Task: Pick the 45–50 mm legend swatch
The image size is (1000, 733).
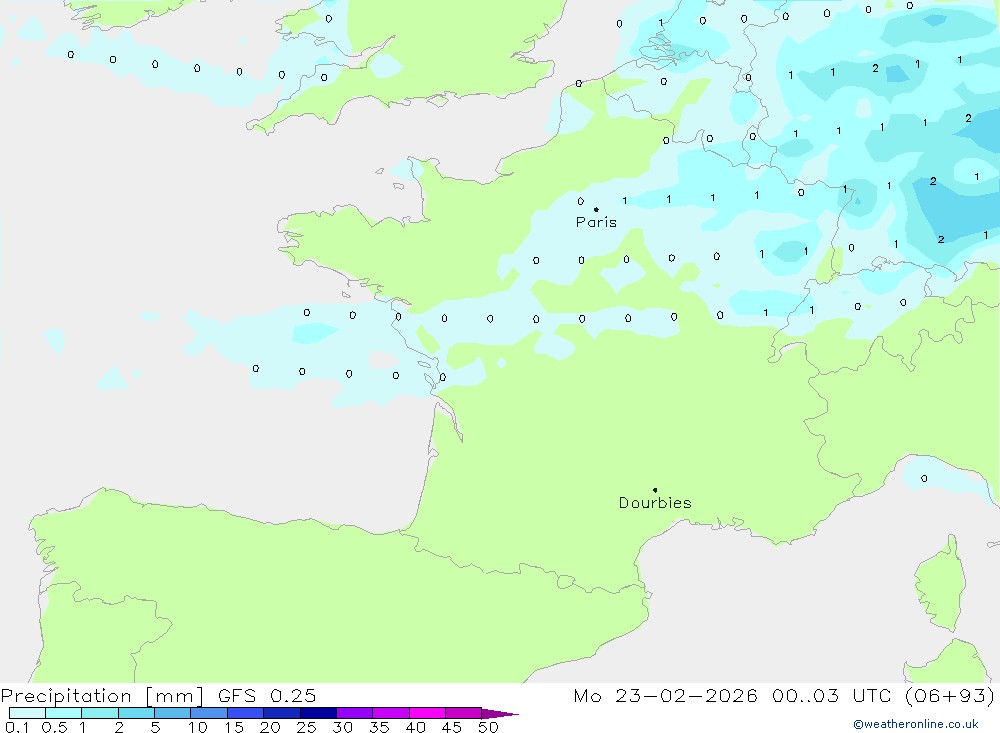Action: [x=464, y=713]
